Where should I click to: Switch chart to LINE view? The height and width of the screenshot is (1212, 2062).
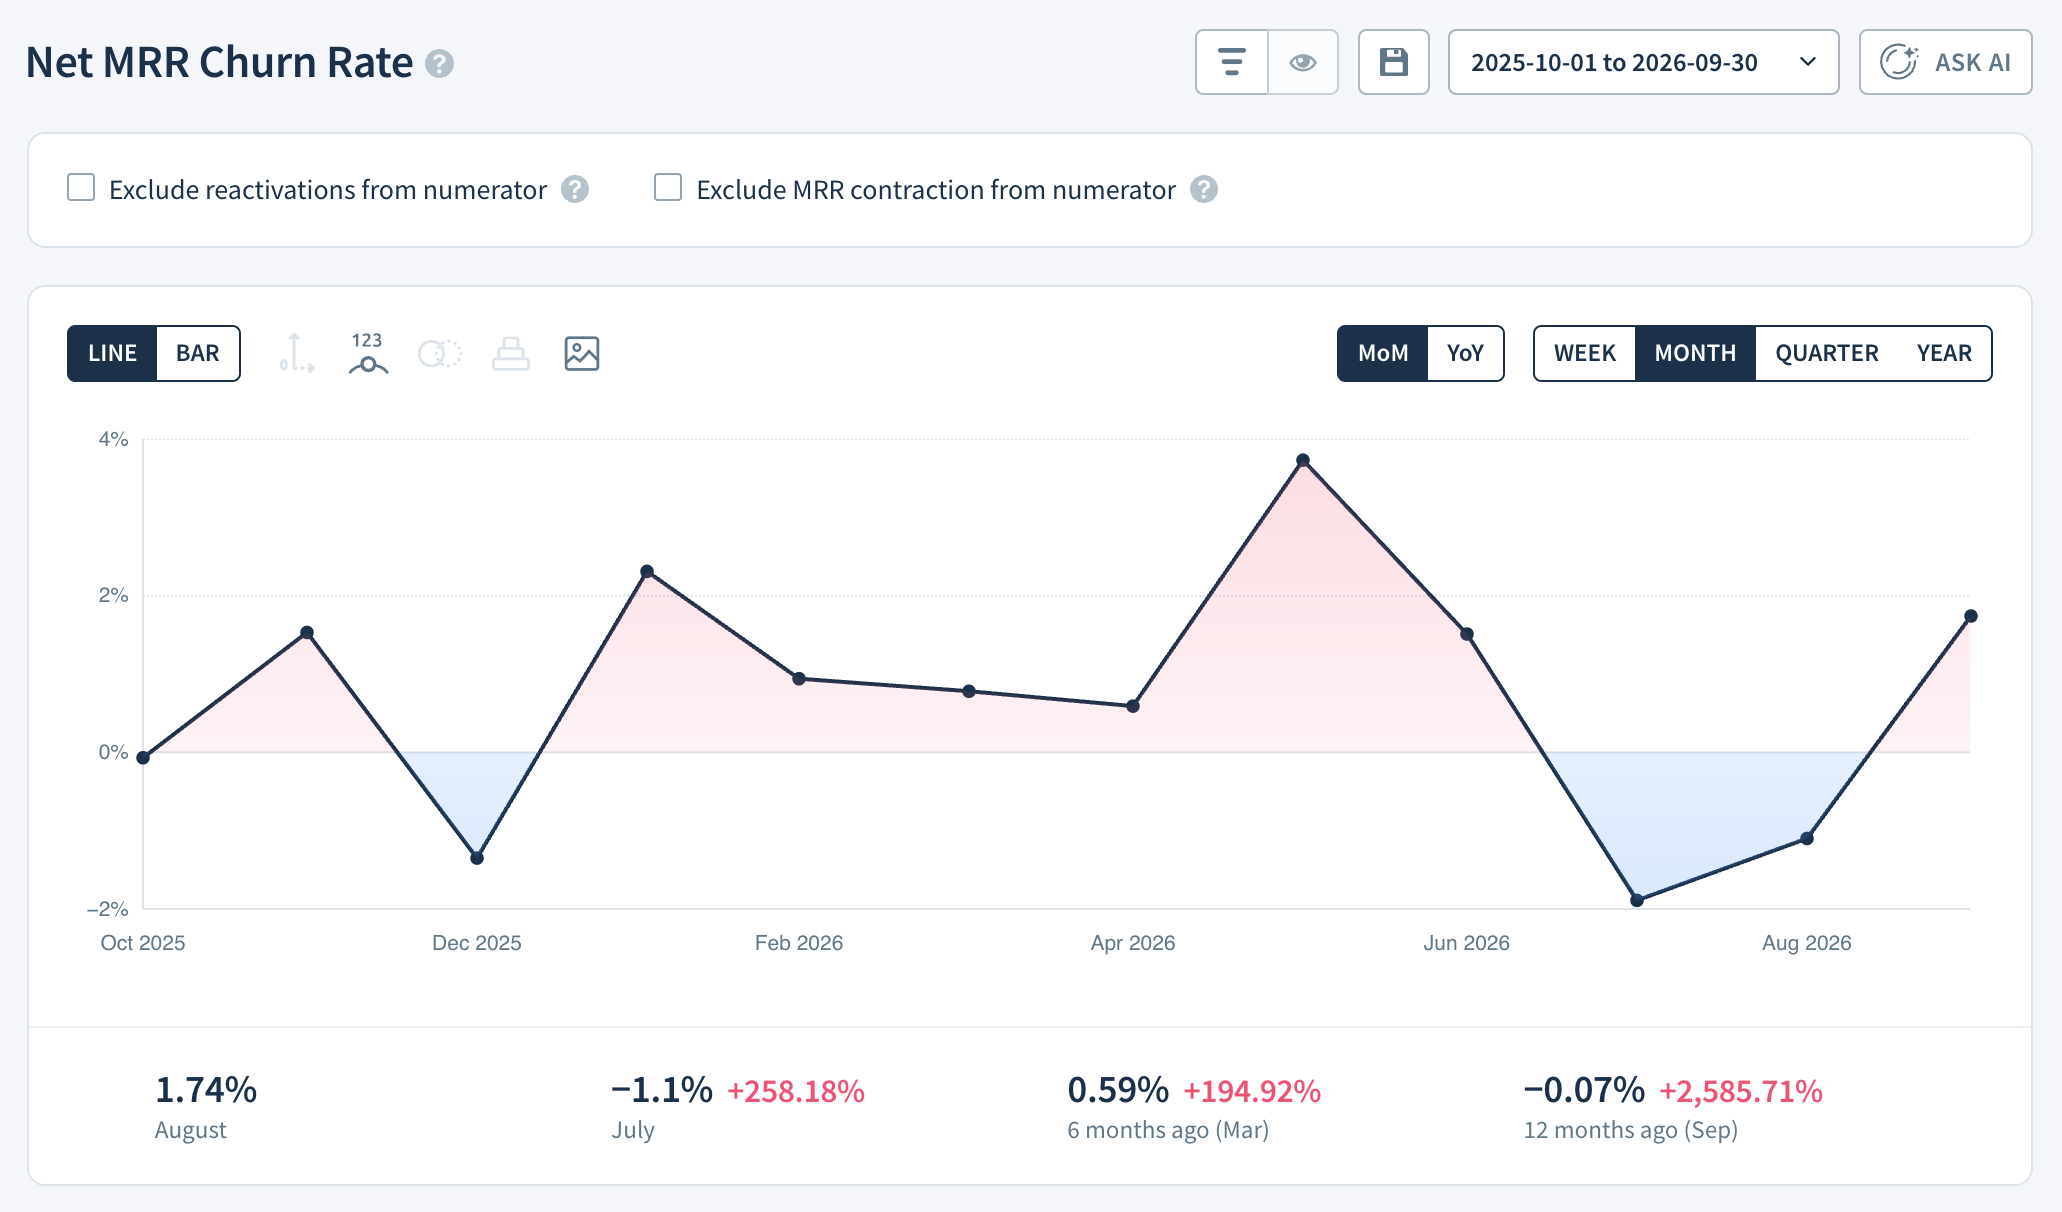tap(112, 353)
